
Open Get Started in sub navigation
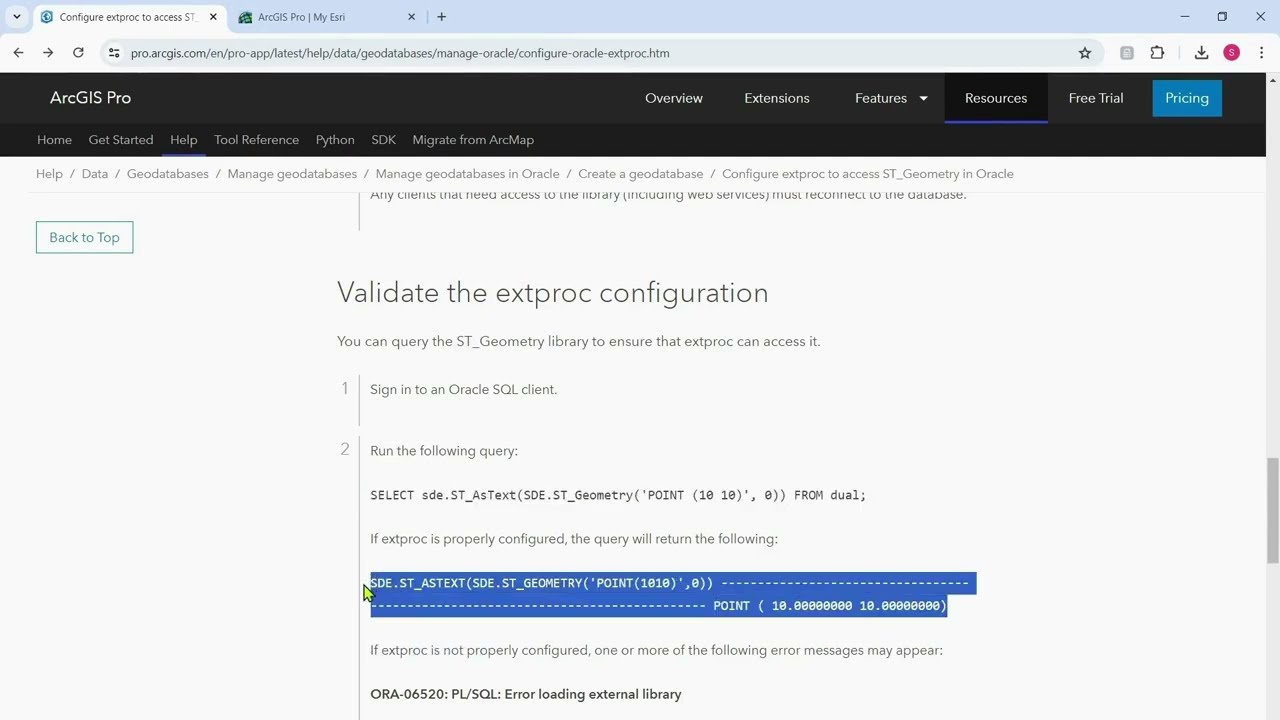coord(121,140)
